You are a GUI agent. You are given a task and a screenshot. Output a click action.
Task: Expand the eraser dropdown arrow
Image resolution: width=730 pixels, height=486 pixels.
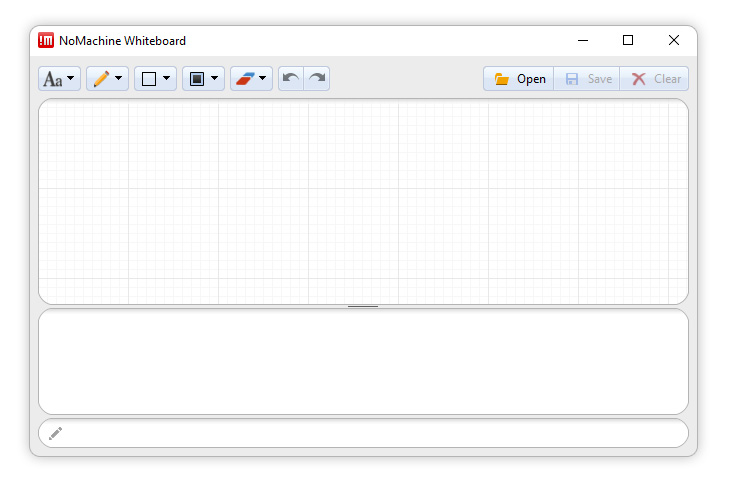click(x=263, y=79)
